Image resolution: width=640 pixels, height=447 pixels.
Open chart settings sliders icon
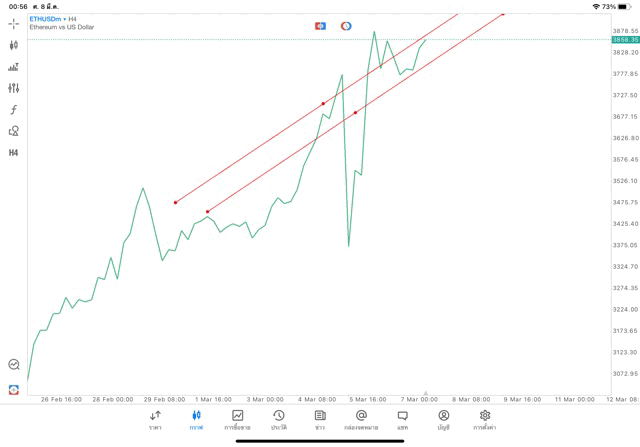coord(14,89)
